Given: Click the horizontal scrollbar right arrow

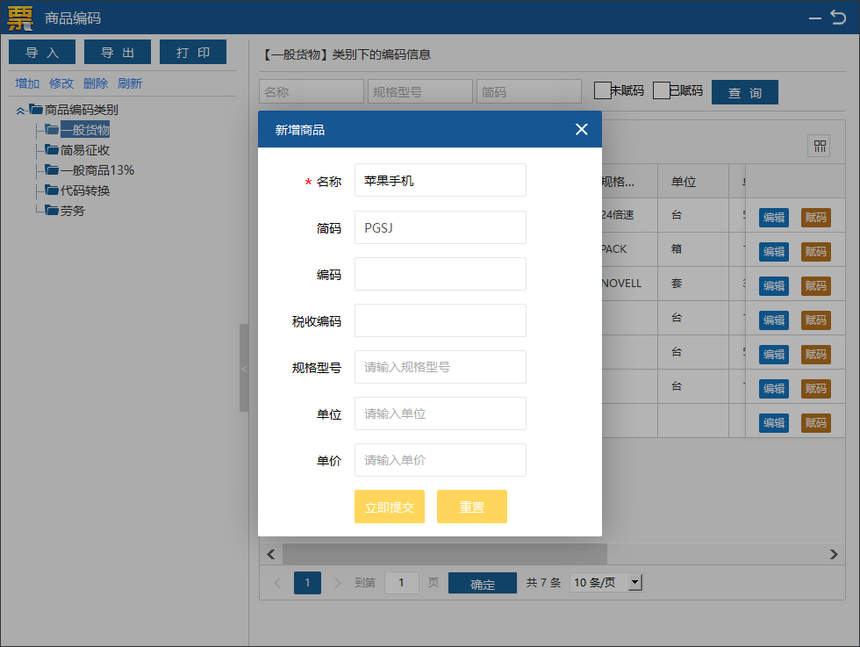Looking at the screenshot, I should 834,554.
